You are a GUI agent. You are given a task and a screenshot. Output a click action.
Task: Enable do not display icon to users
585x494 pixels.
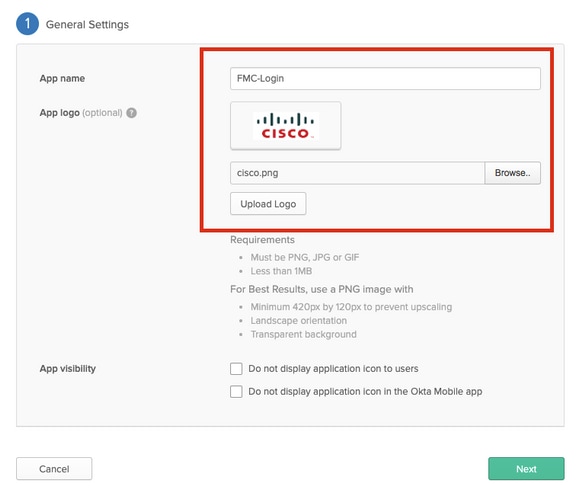click(x=236, y=369)
